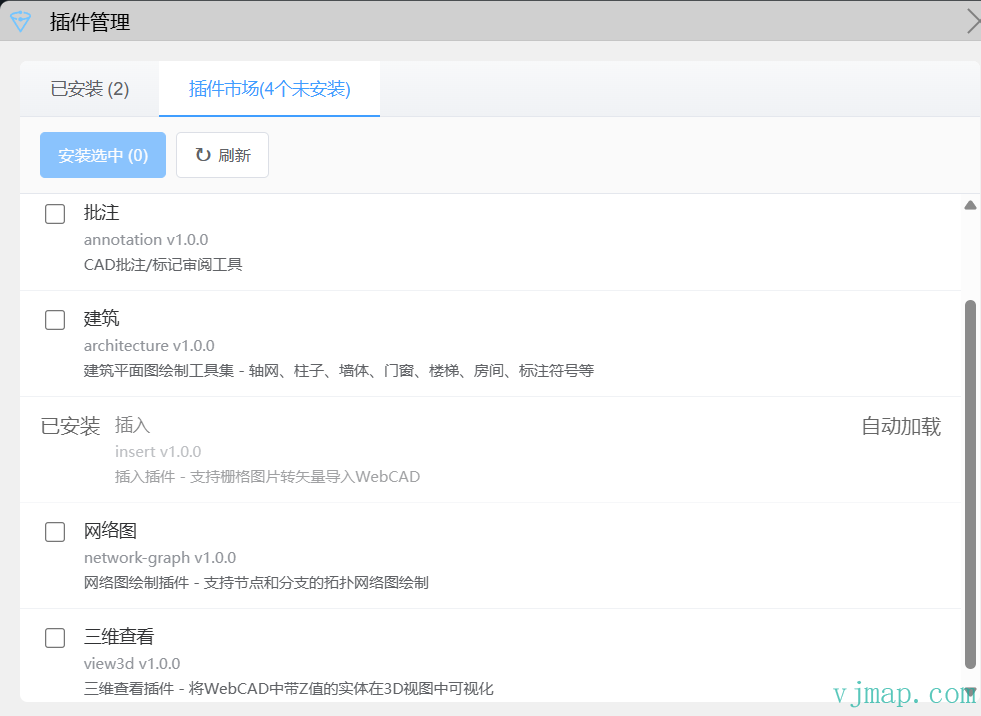Click the scroll-up arrow of plugin list
This screenshot has height=716, width=981.
click(969, 206)
